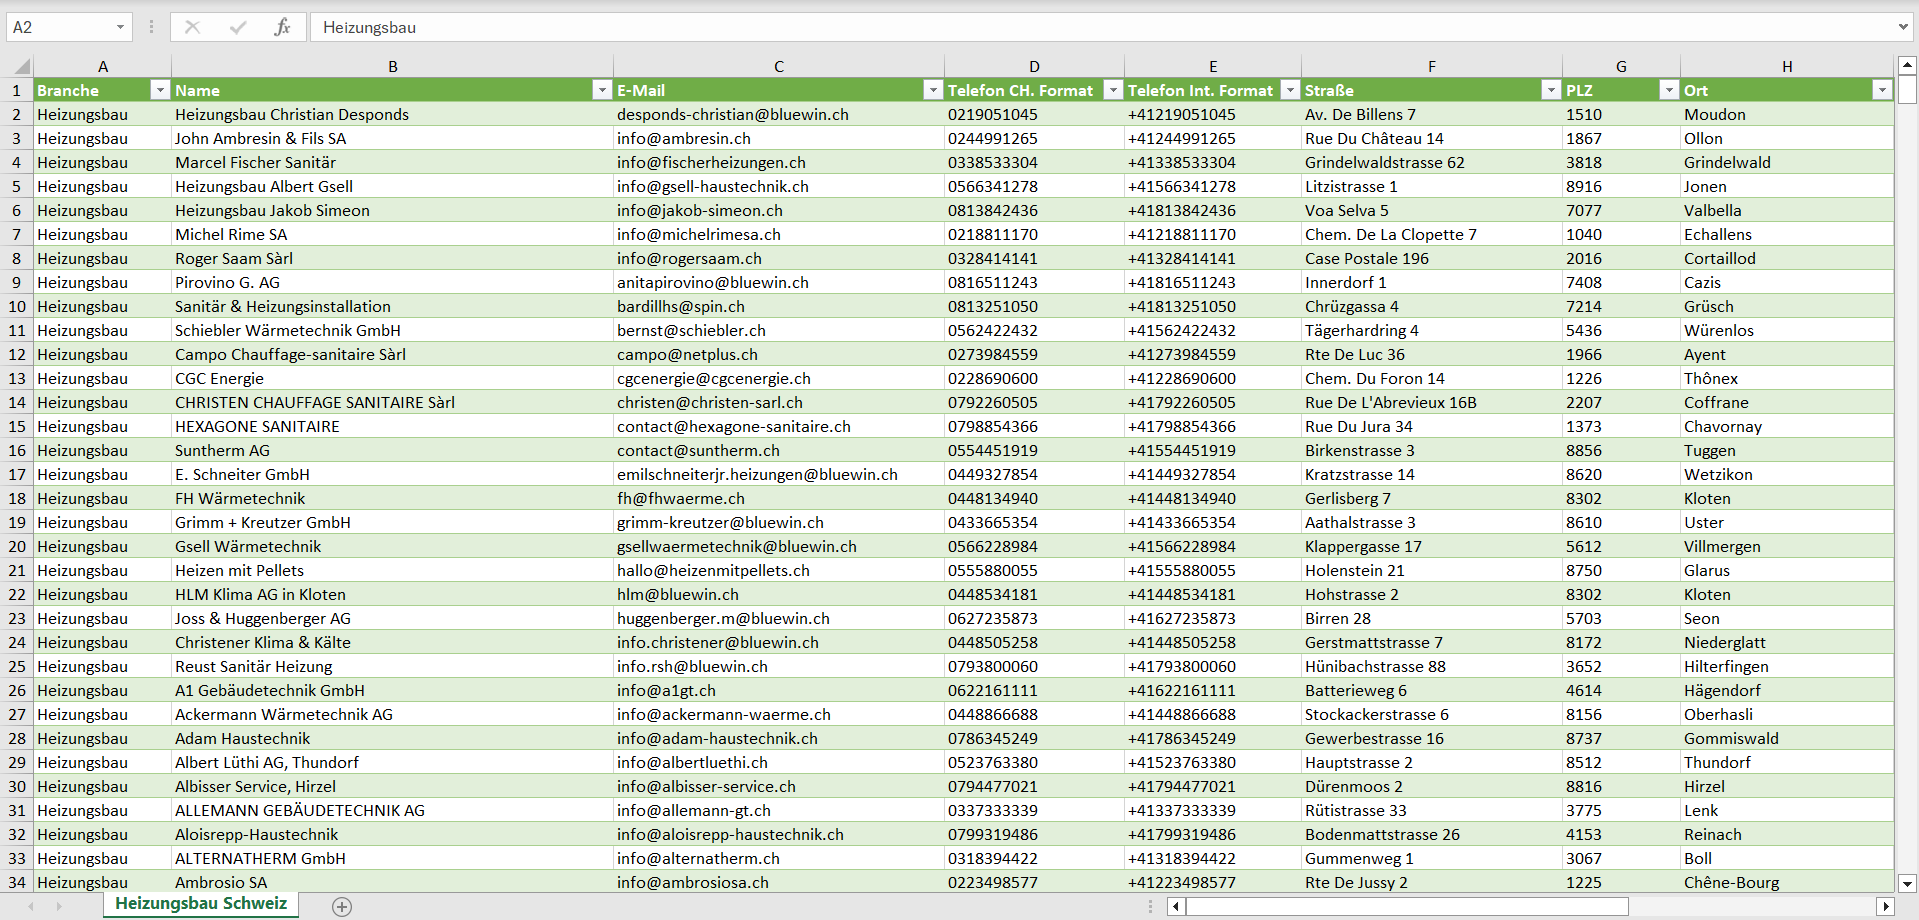Select cell CGC Energie
Screen dimensions: 1919x920
(x=393, y=378)
